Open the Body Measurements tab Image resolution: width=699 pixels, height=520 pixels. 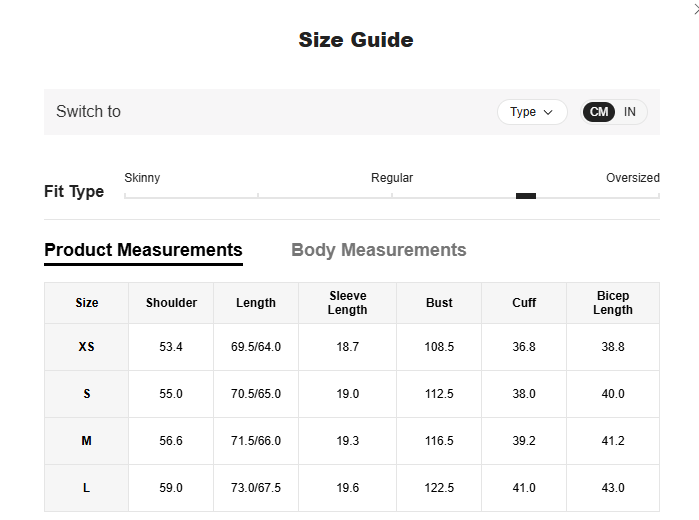click(x=378, y=250)
